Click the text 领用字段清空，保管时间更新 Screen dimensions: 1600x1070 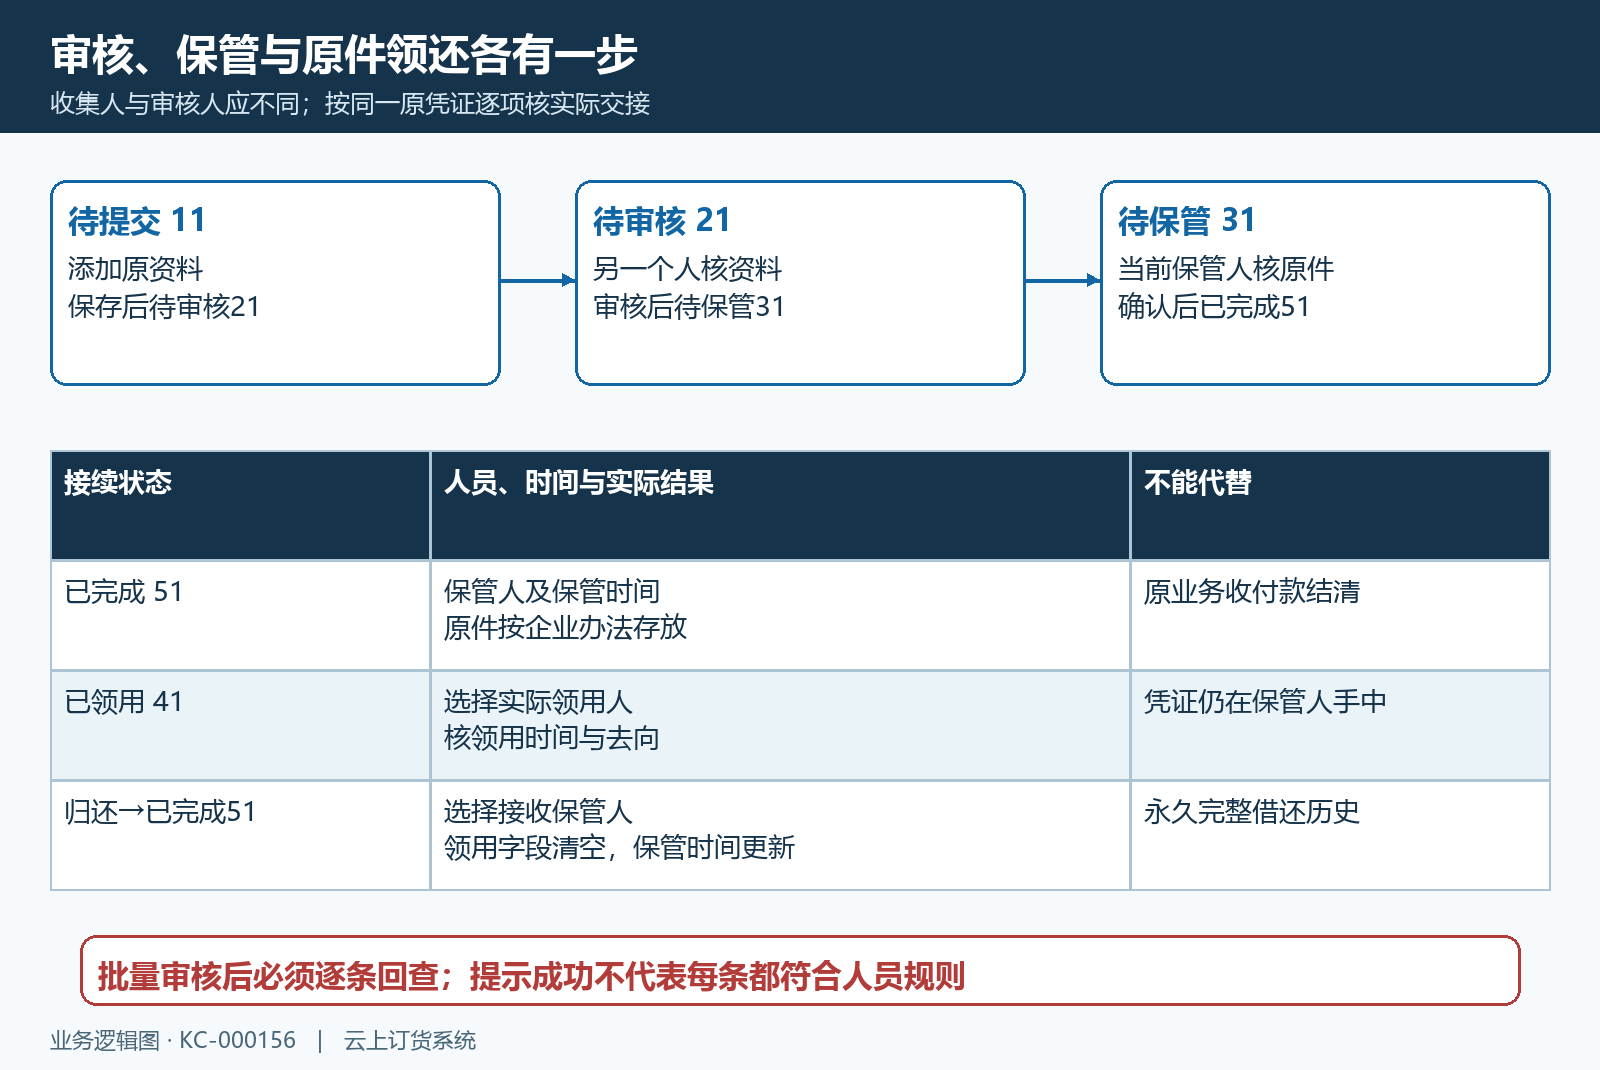(x=619, y=848)
